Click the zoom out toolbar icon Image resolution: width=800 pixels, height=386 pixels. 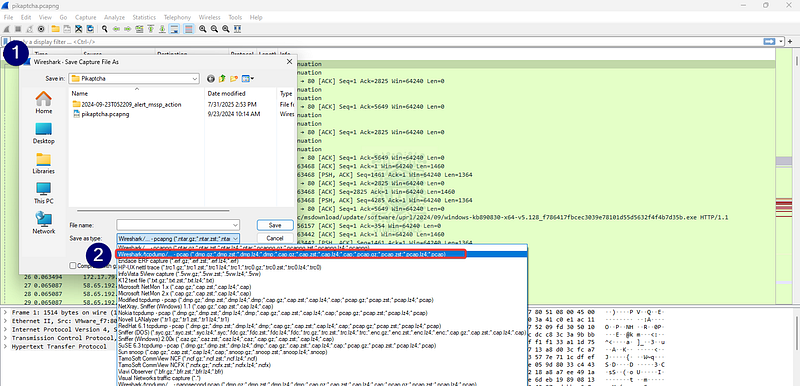214,29
